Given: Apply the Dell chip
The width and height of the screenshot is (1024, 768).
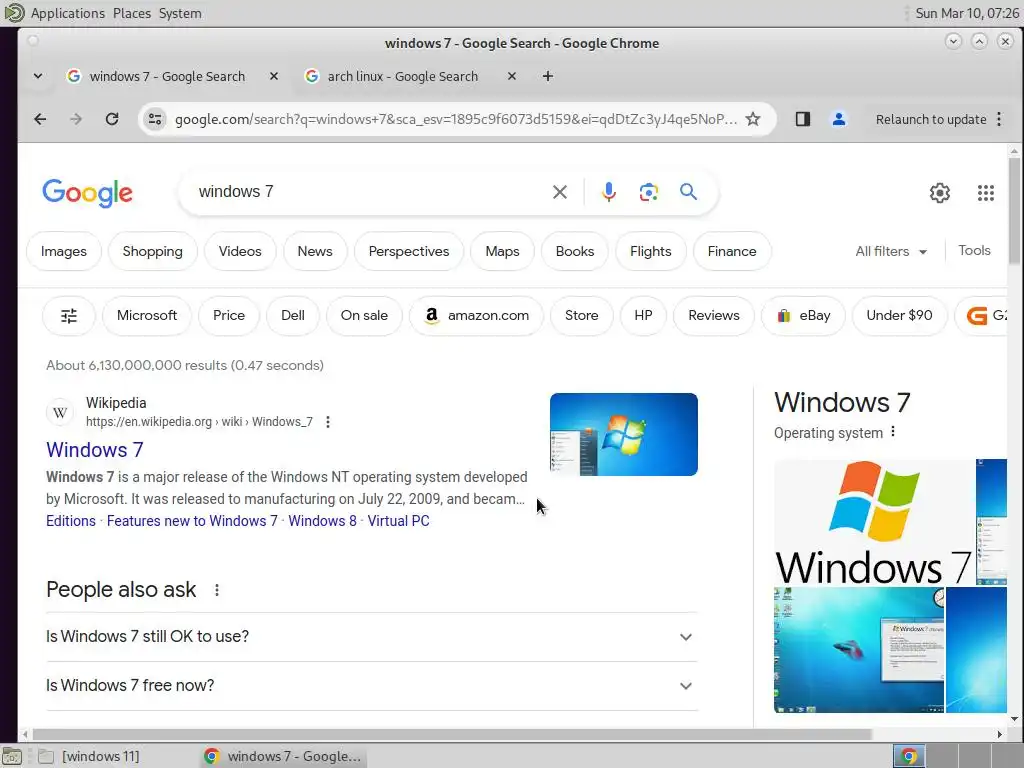Looking at the screenshot, I should [x=293, y=316].
